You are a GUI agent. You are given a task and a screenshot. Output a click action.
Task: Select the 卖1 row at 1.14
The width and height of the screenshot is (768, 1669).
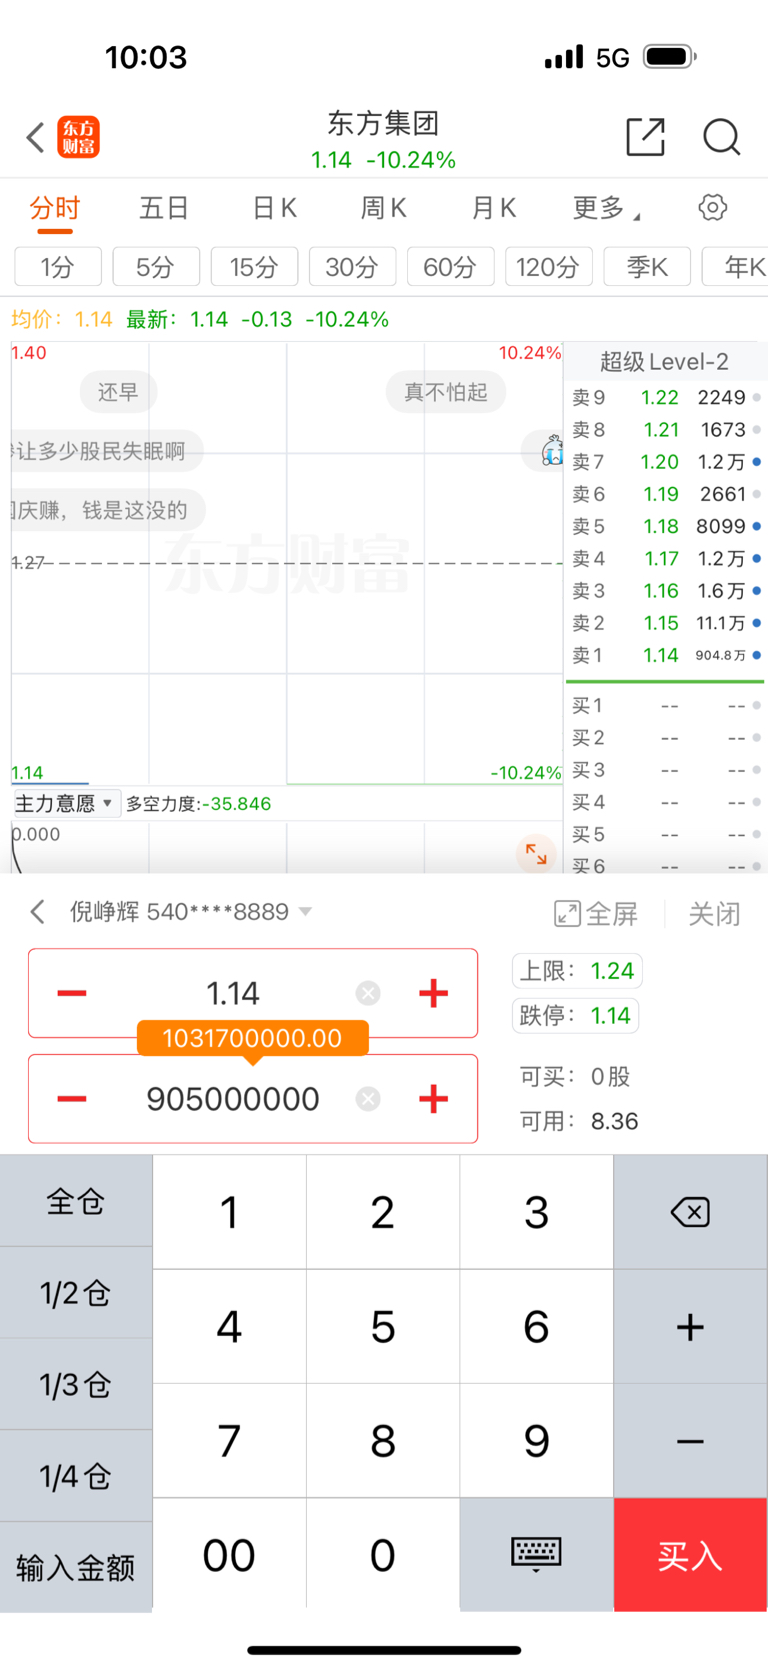tap(666, 655)
